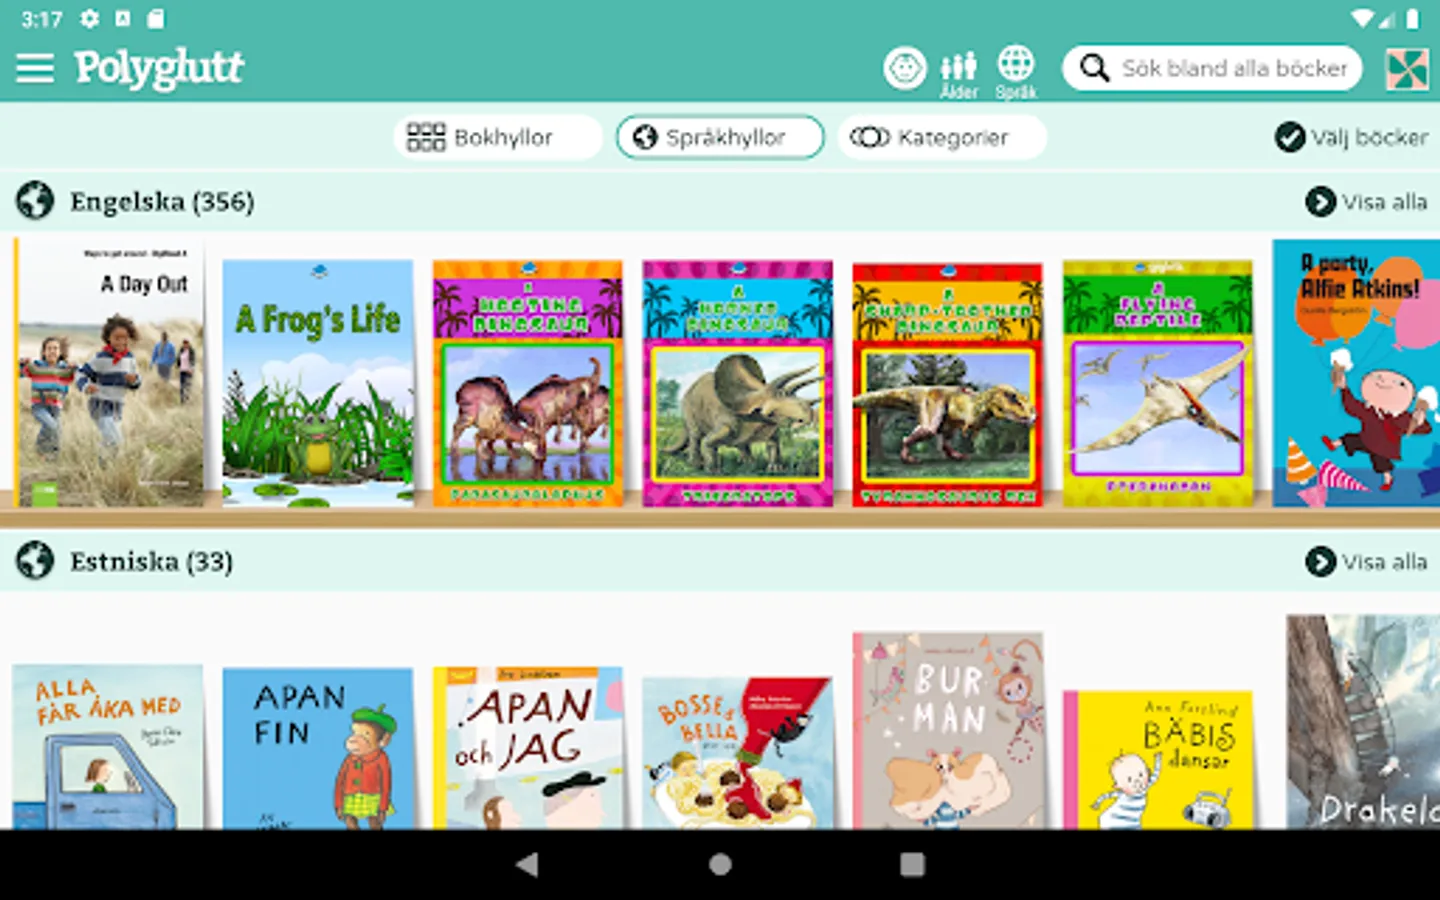
Task: Tap the globe icon beside Engelska
Action: point(35,201)
